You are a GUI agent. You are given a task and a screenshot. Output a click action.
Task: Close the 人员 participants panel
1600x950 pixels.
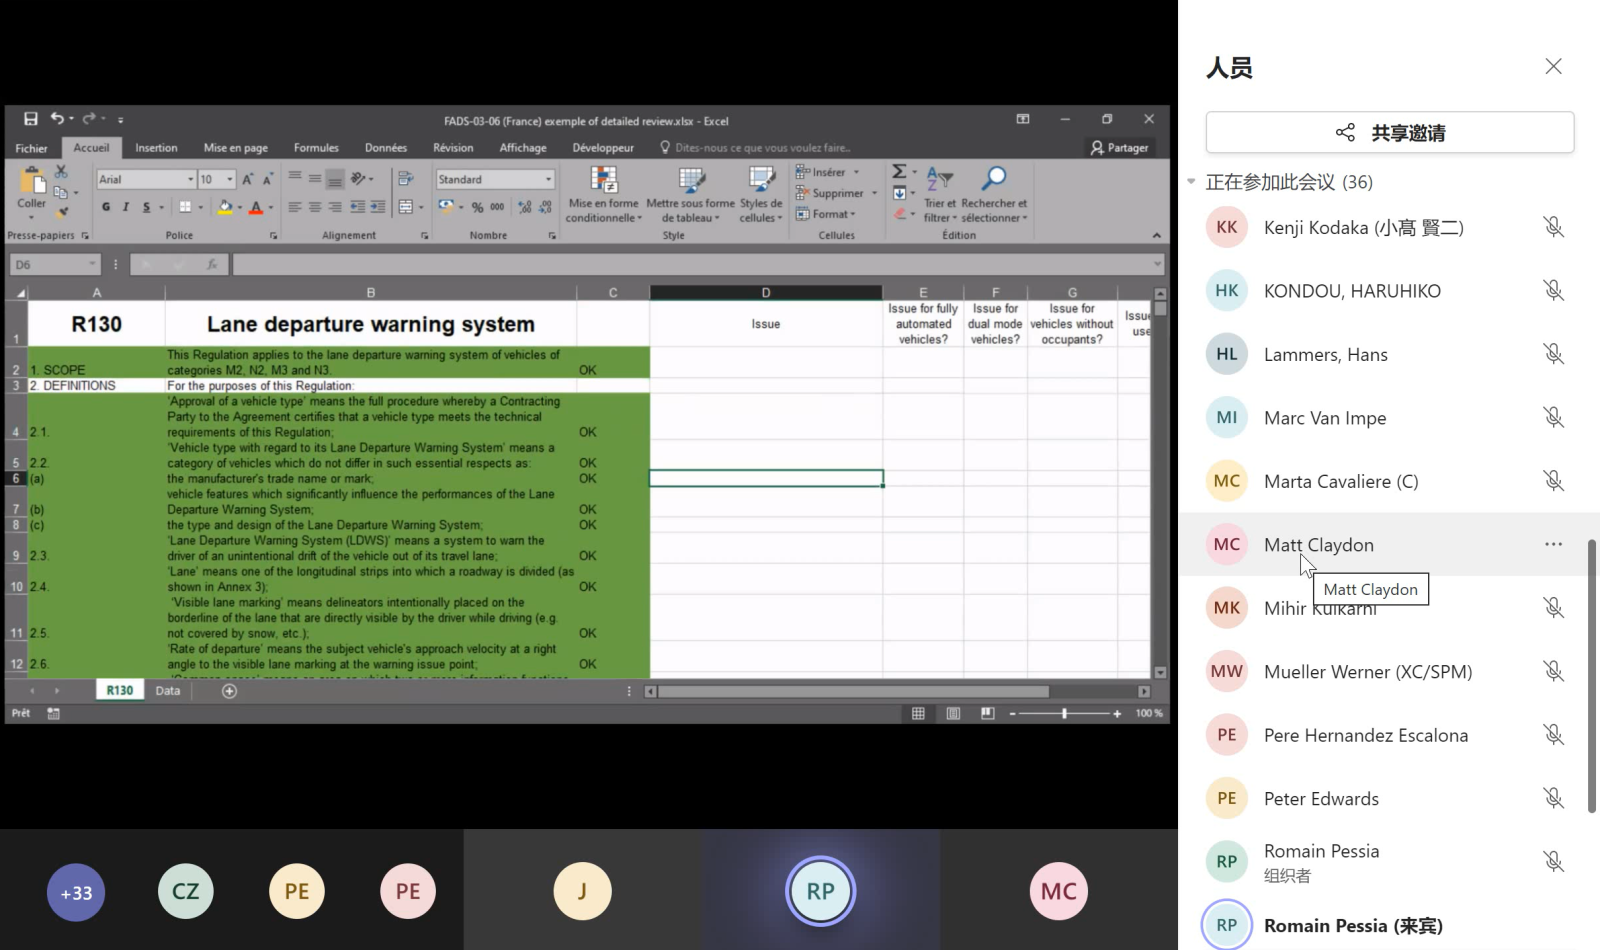coord(1553,67)
